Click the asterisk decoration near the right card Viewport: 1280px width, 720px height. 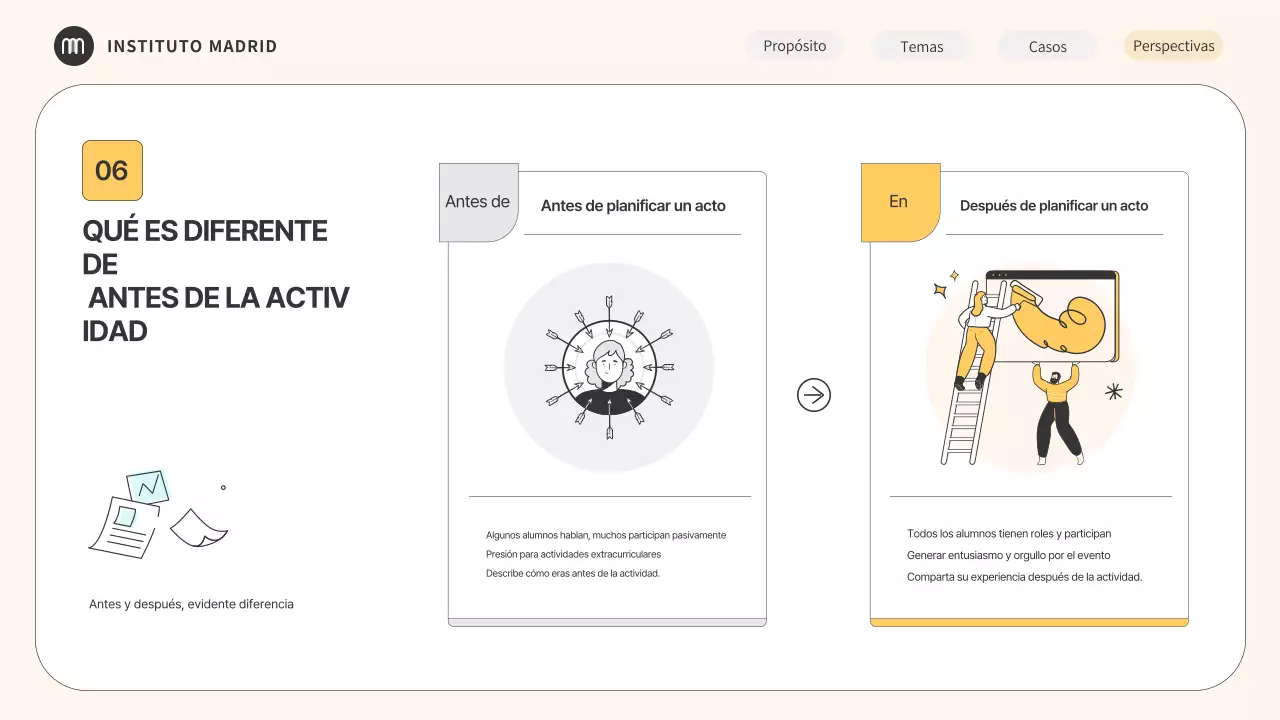click(x=1112, y=392)
